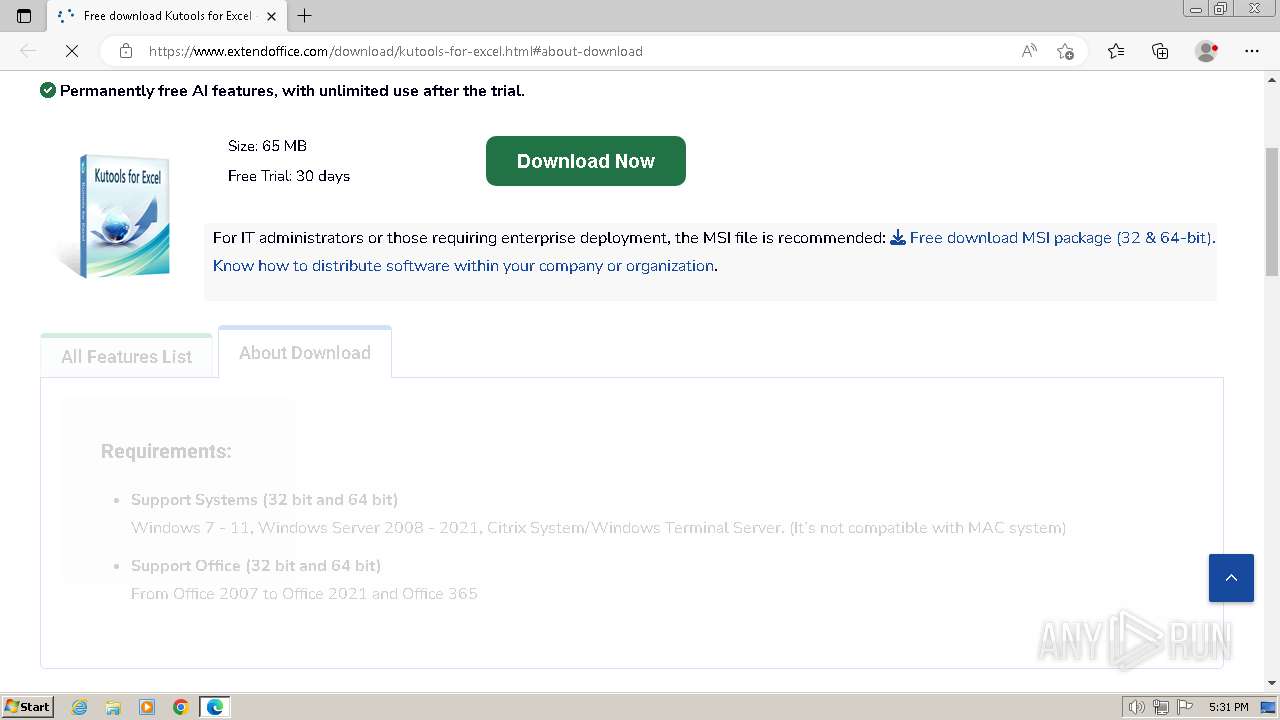Close the Kutools for Excel browser tab
The height and width of the screenshot is (720, 1280).
(271, 16)
